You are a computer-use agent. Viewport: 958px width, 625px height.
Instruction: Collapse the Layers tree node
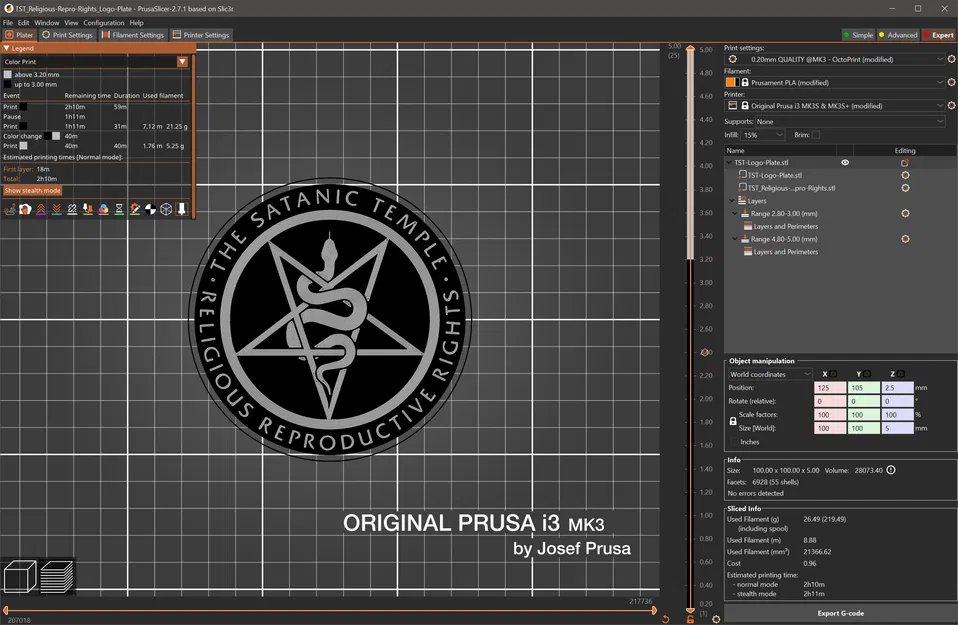733,200
